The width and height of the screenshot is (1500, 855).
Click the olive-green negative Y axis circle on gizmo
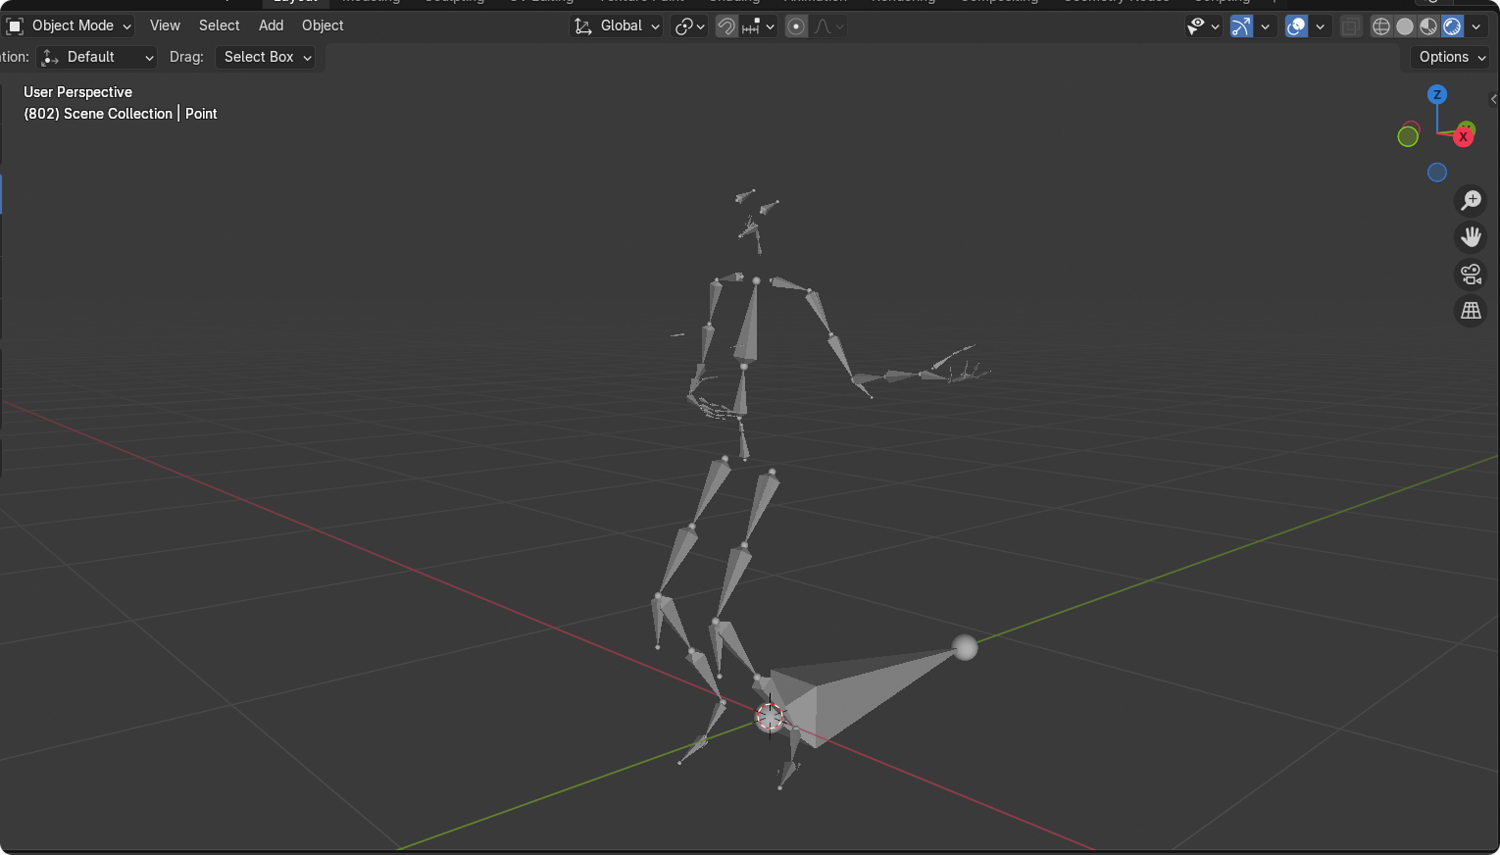click(1408, 137)
